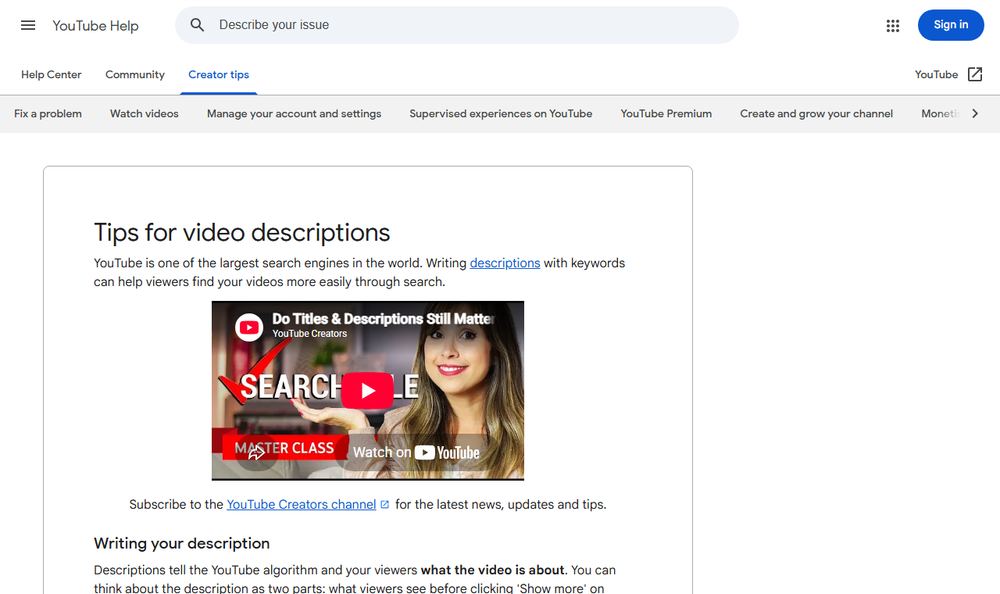Click the YouTube Creators channel avatar icon
Viewport: 1000px width, 594px height.
[249, 327]
